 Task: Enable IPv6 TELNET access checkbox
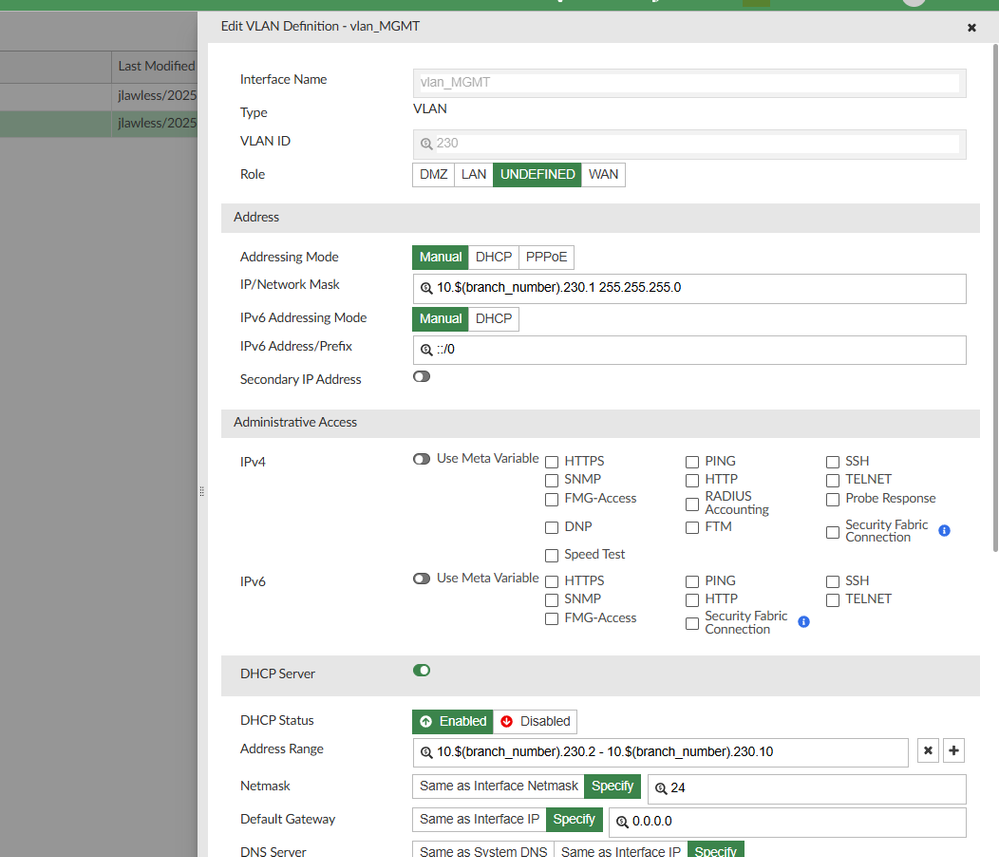point(833,600)
